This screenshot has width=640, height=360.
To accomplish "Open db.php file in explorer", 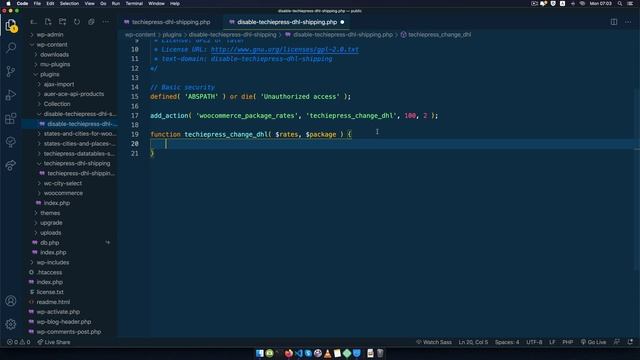I will click(x=49, y=242).
